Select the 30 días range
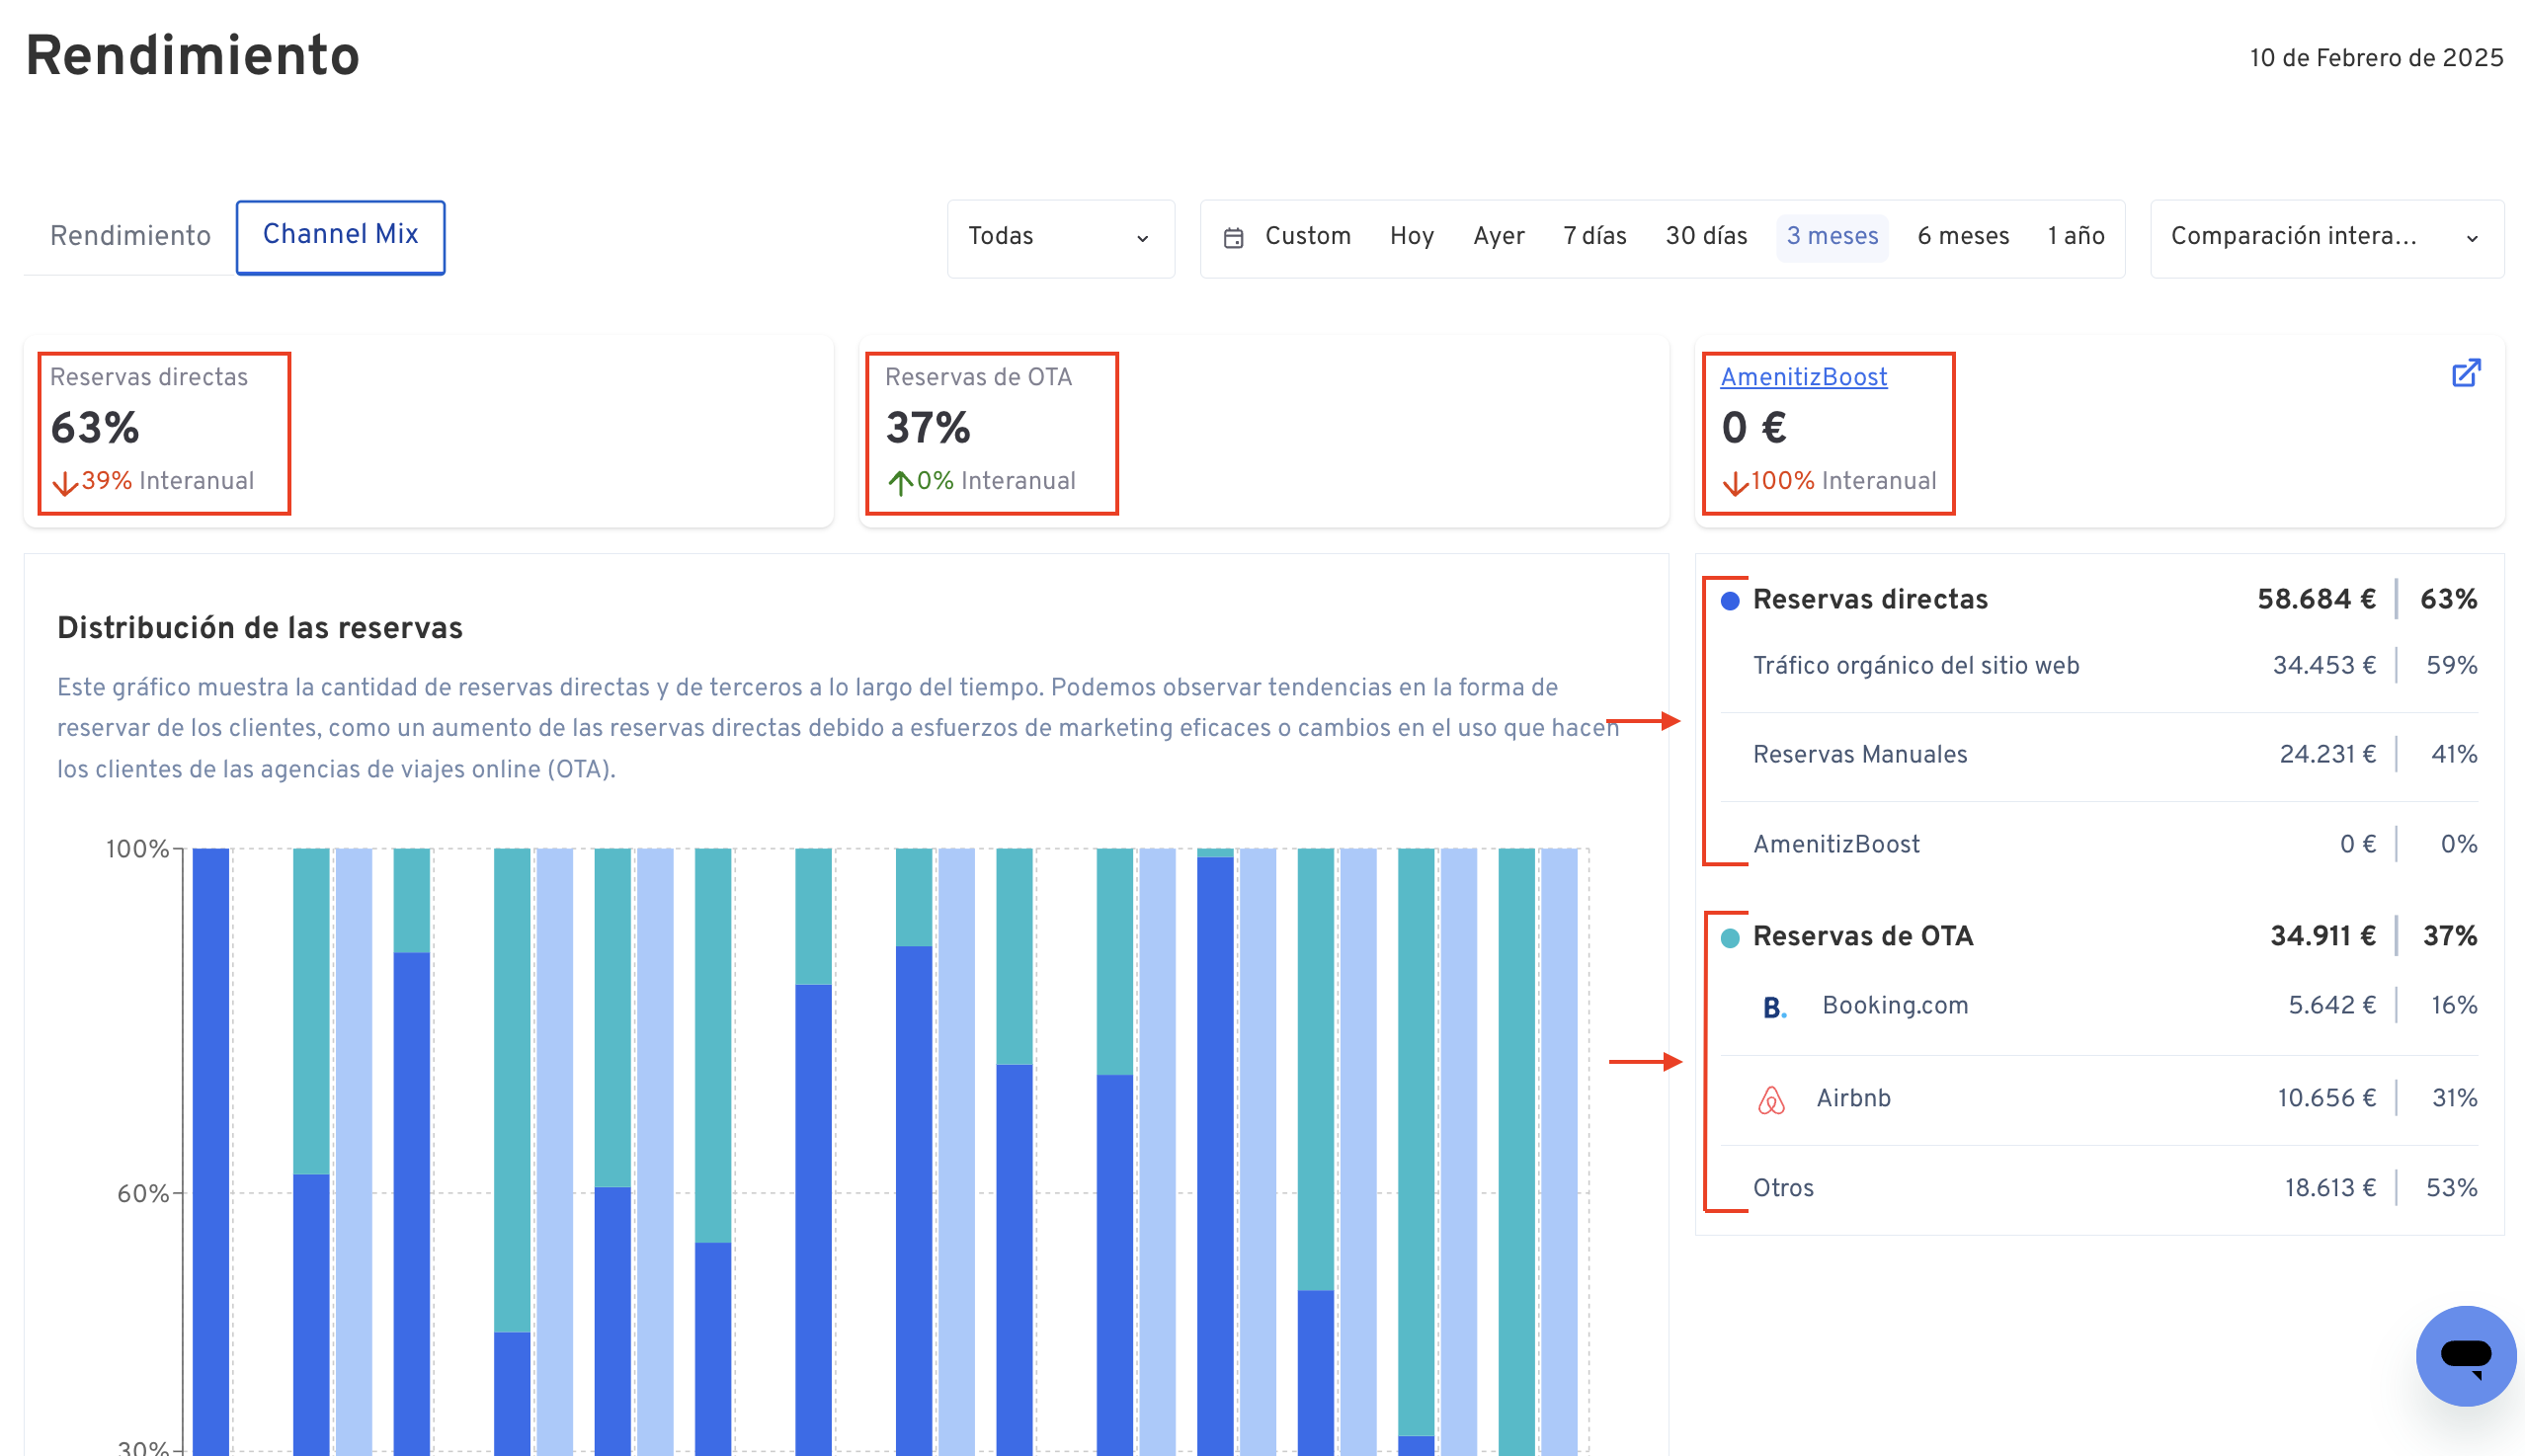2525x1456 pixels. (x=1706, y=236)
